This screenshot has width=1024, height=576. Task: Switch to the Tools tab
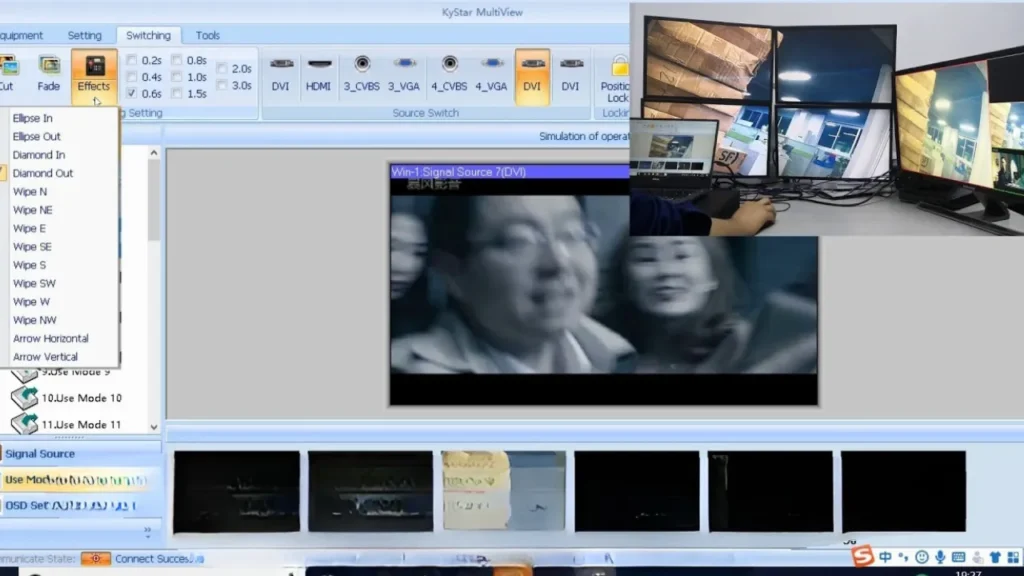[x=207, y=36]
